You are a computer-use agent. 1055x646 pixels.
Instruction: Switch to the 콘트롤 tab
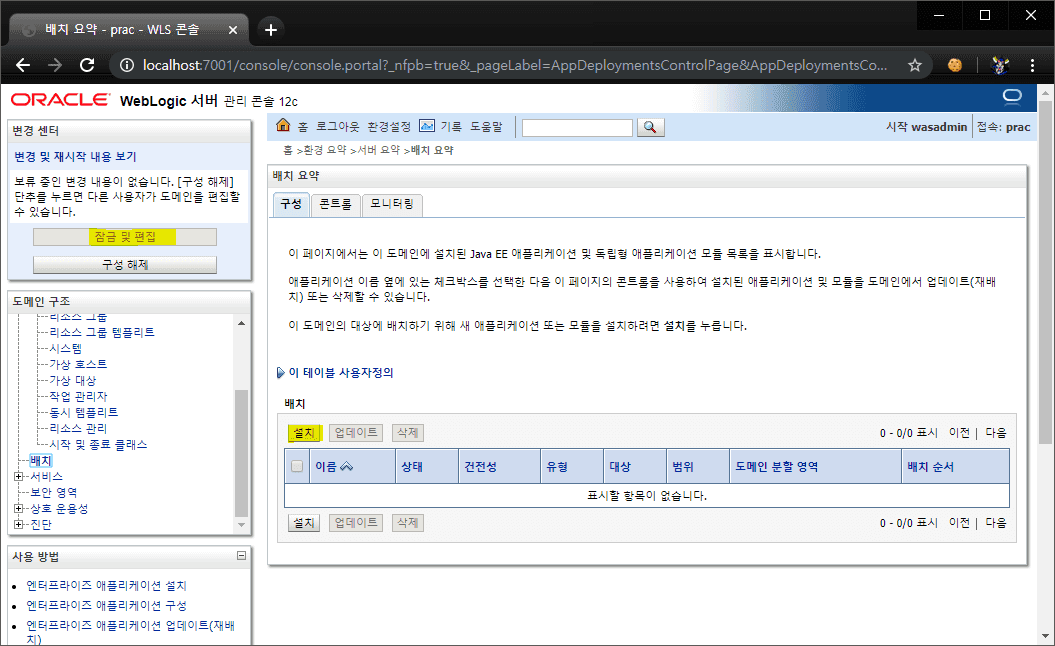pyautogui.click(x=335, y=204)
